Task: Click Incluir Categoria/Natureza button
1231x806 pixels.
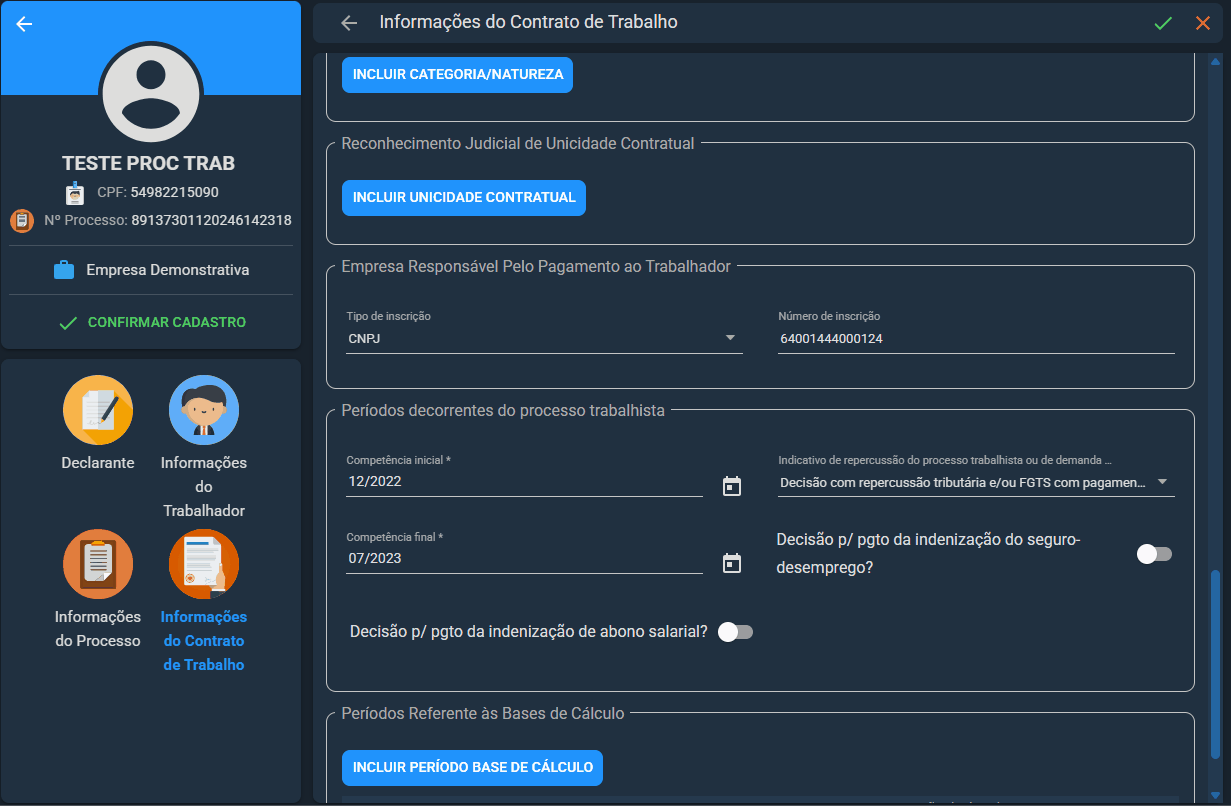Action: (457, 74)
